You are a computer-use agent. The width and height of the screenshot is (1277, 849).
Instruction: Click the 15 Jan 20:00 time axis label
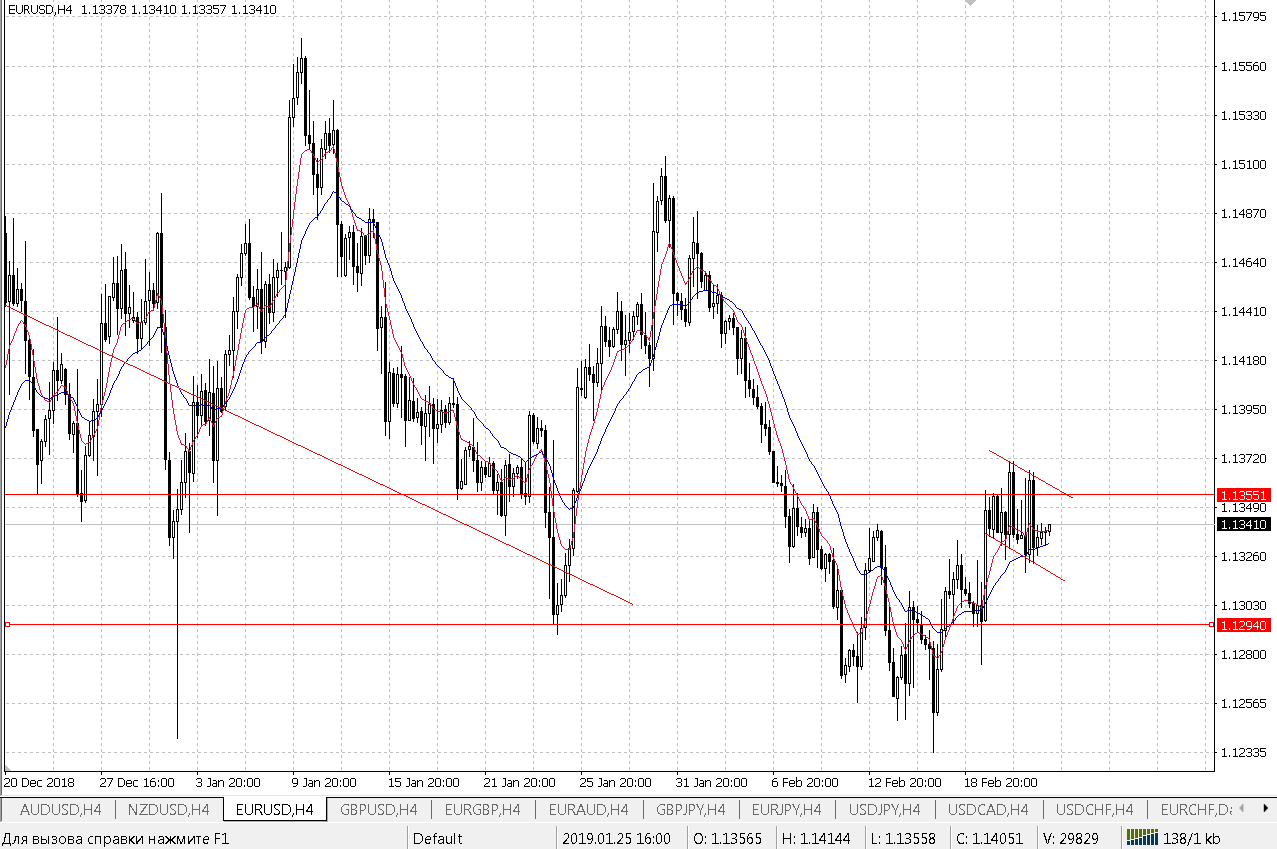[424, 782]
